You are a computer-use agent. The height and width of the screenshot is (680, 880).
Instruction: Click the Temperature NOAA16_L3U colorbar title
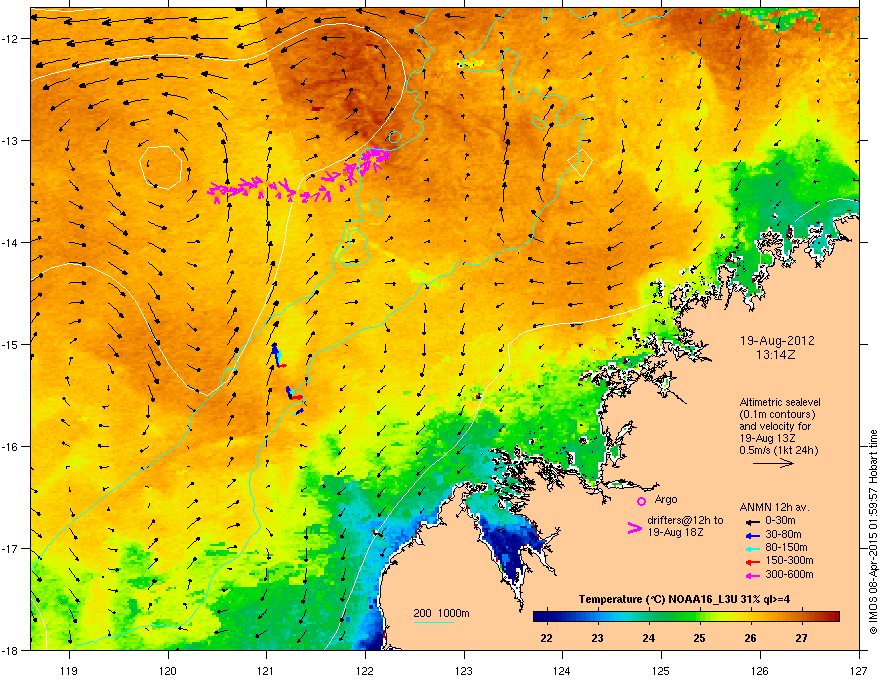pyautogui.click(x=684, y=599)
